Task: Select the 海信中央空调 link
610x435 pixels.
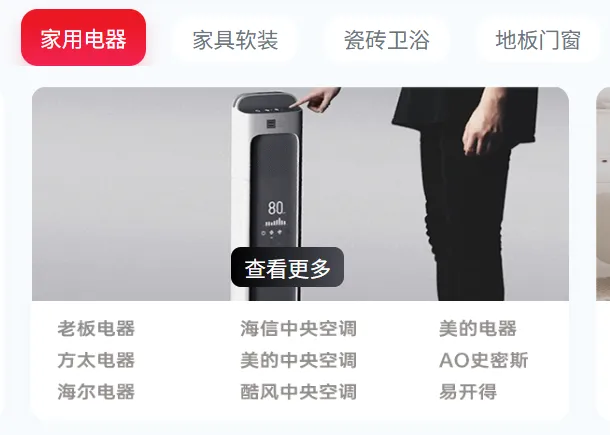Action: [x=298, y=328]
